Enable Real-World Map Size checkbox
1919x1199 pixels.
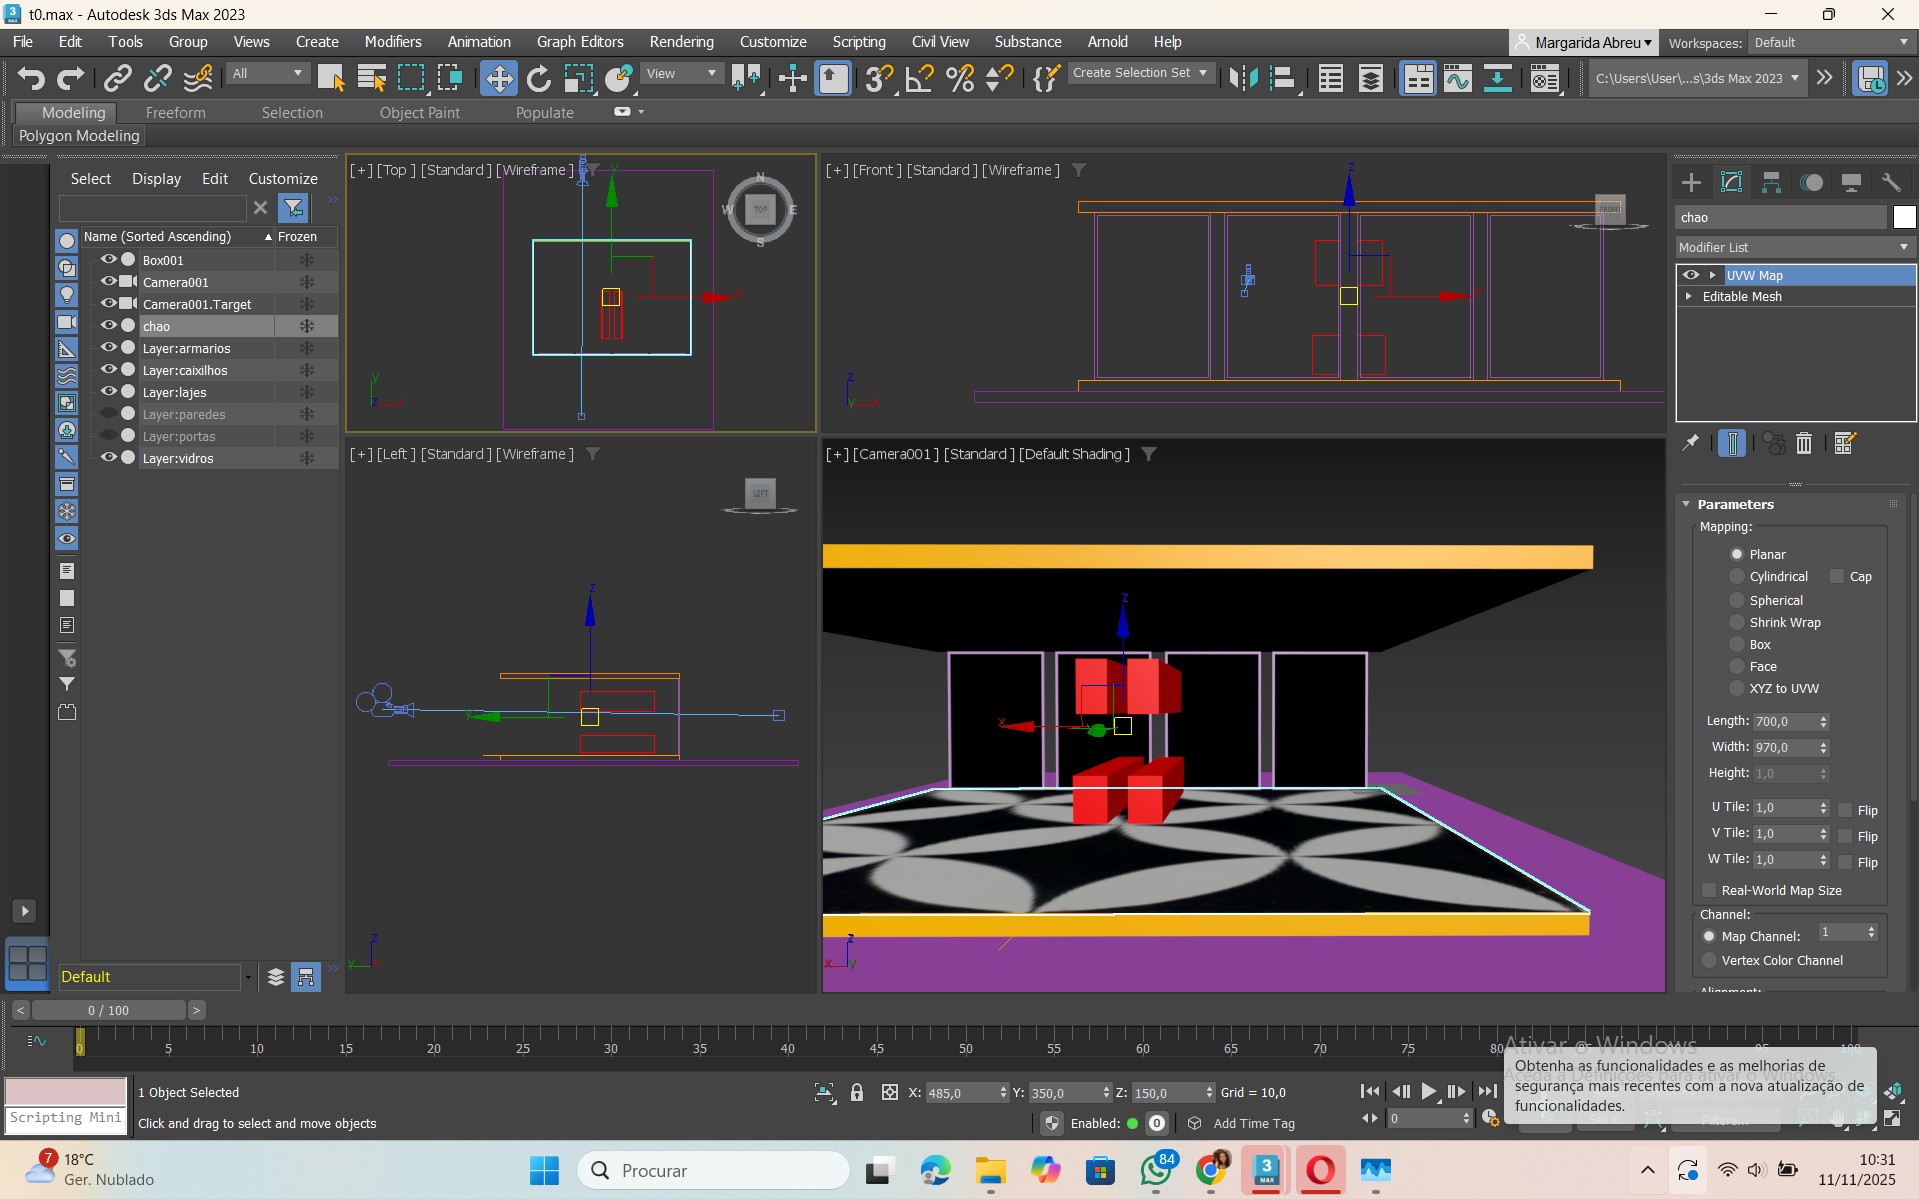coord(1709,890)
